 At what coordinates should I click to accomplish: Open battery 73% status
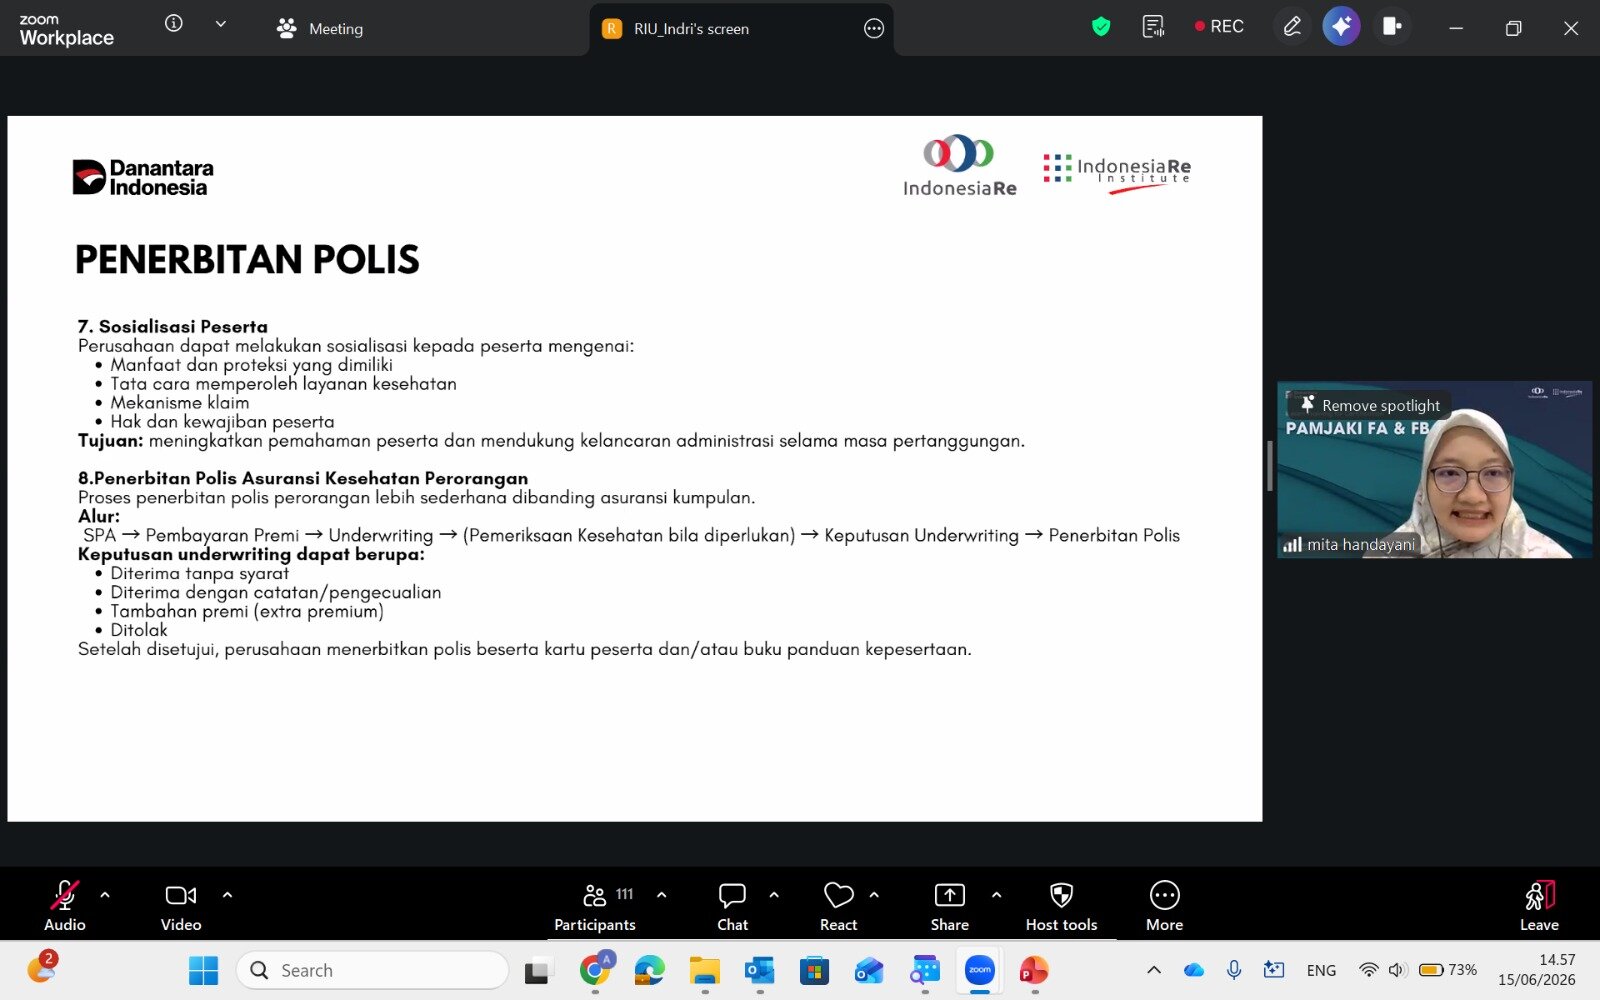tap(1448, 970)
